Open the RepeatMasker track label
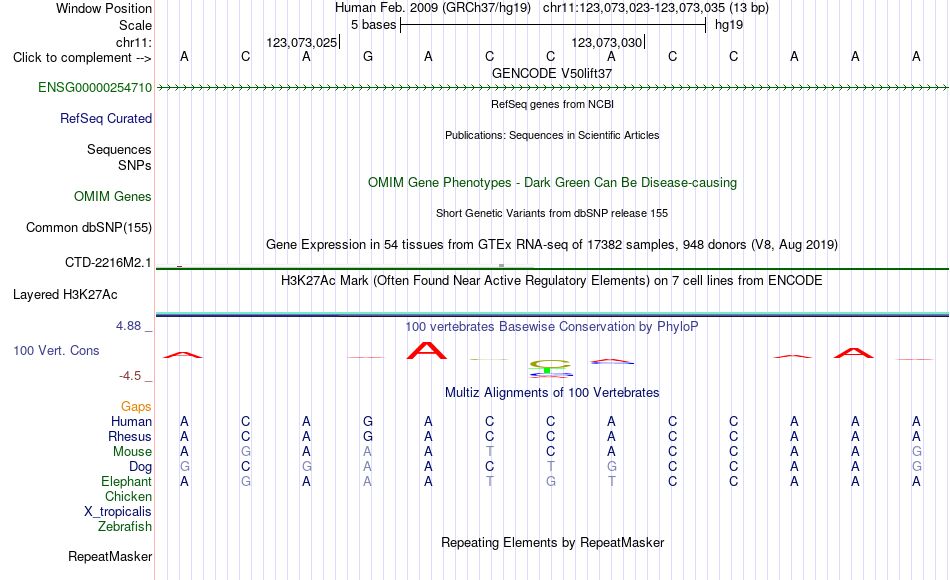 pyautogui.click(x=110, y=556)
